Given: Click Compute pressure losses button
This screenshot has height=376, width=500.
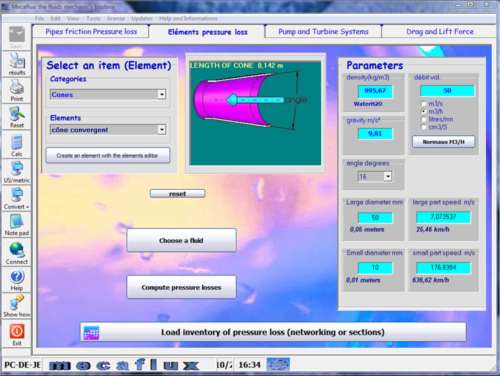Looking at the screenshot, I should point(181,287).
